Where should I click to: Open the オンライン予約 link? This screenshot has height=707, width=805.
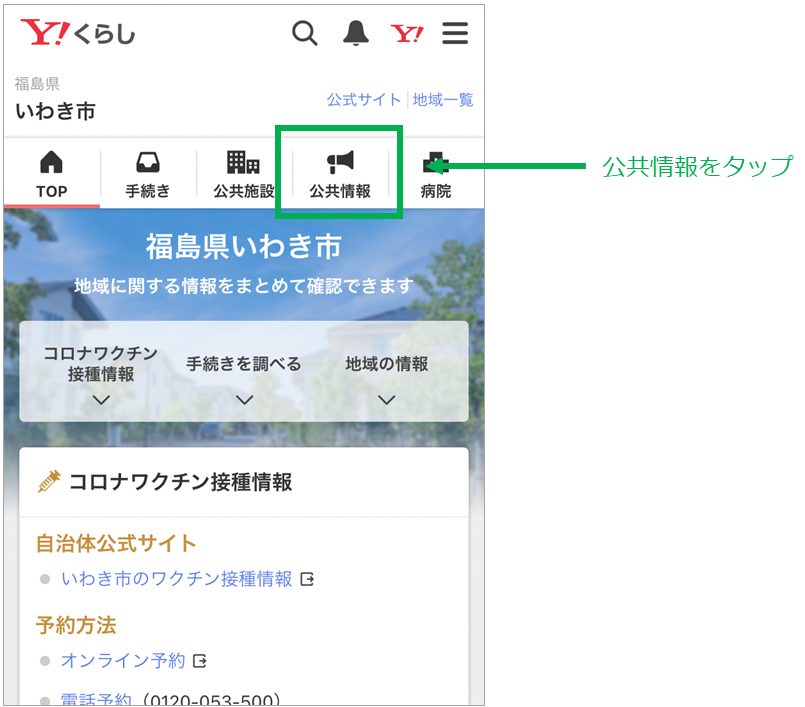[x=123, y=661]
